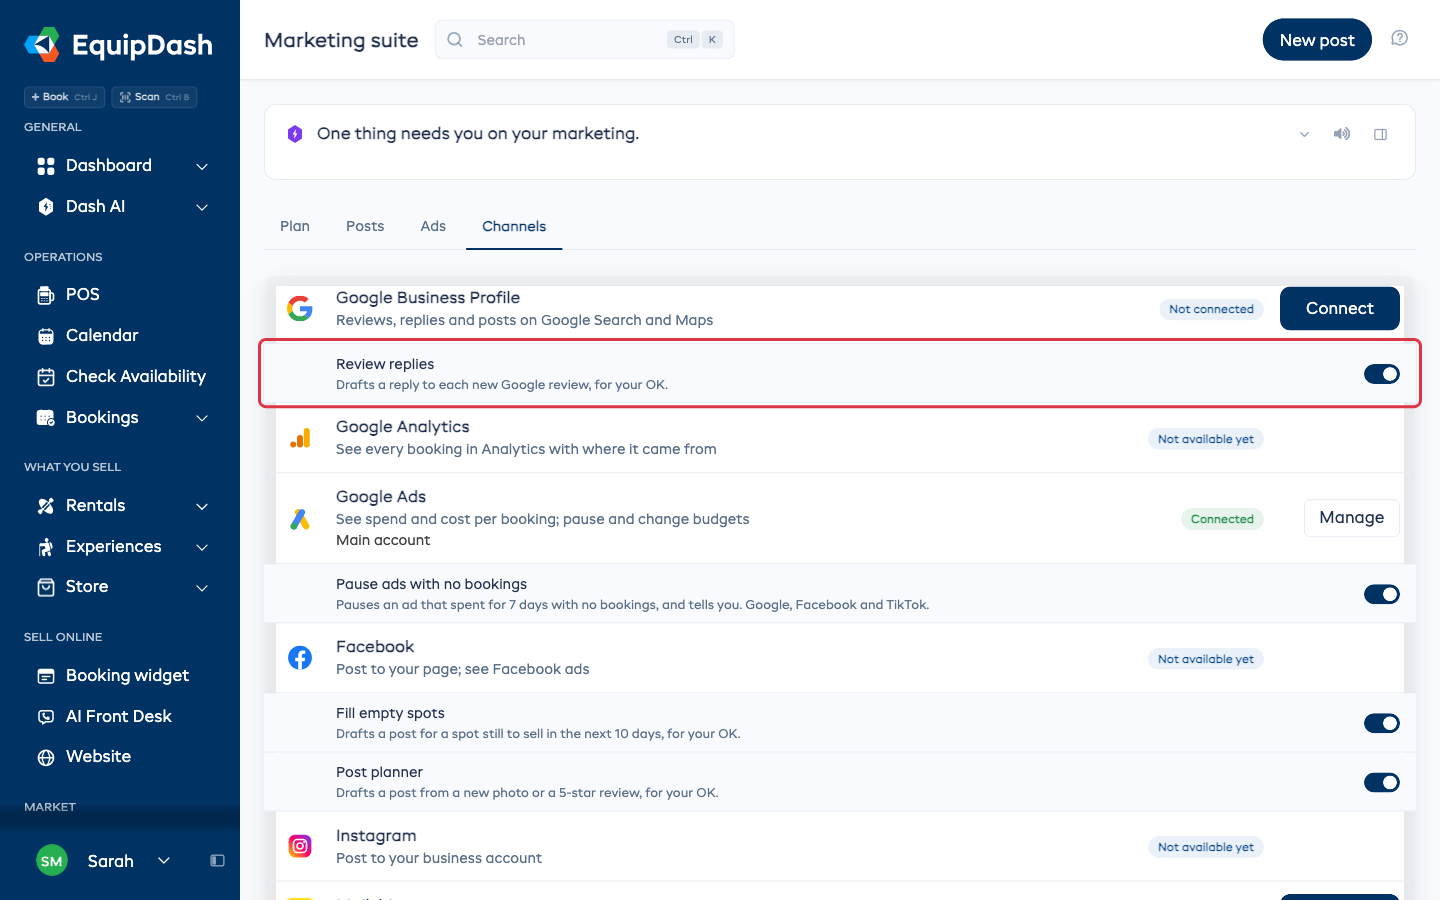Expand Rentals in the sidebar

pyautogui.click(x=202, y=506)
